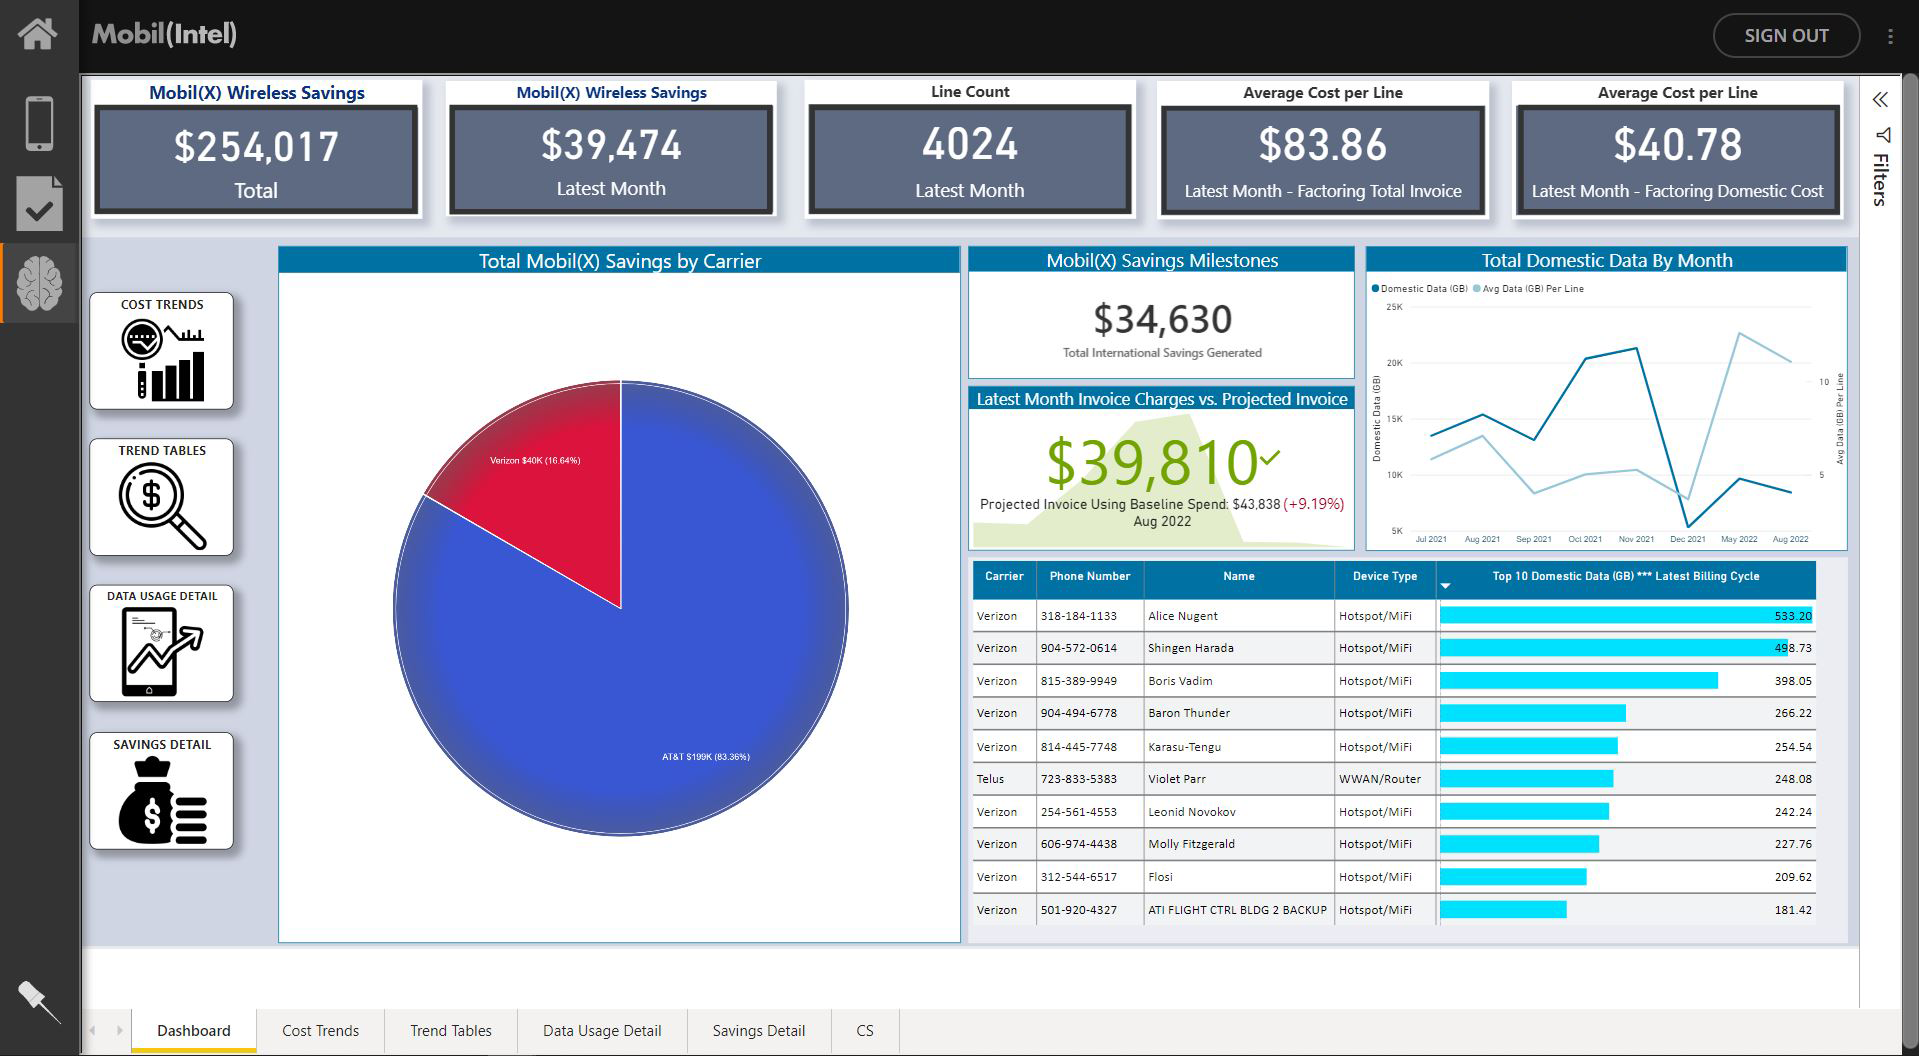Open the brain icon in the left sidebar
The image size is (1919, 1056).
click(x=38, y=285)
